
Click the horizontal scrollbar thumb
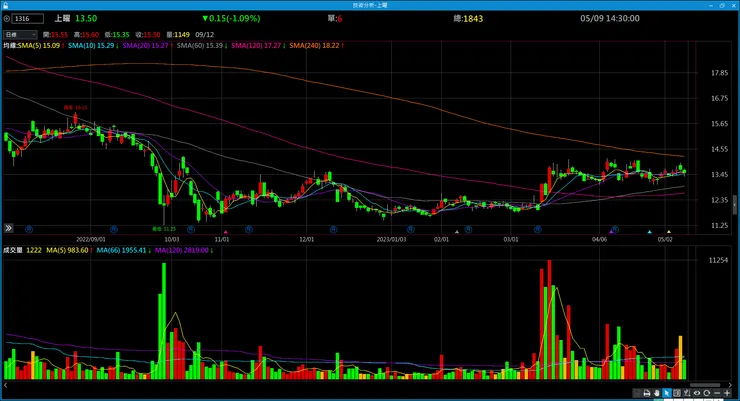click(x=705, y=385)
